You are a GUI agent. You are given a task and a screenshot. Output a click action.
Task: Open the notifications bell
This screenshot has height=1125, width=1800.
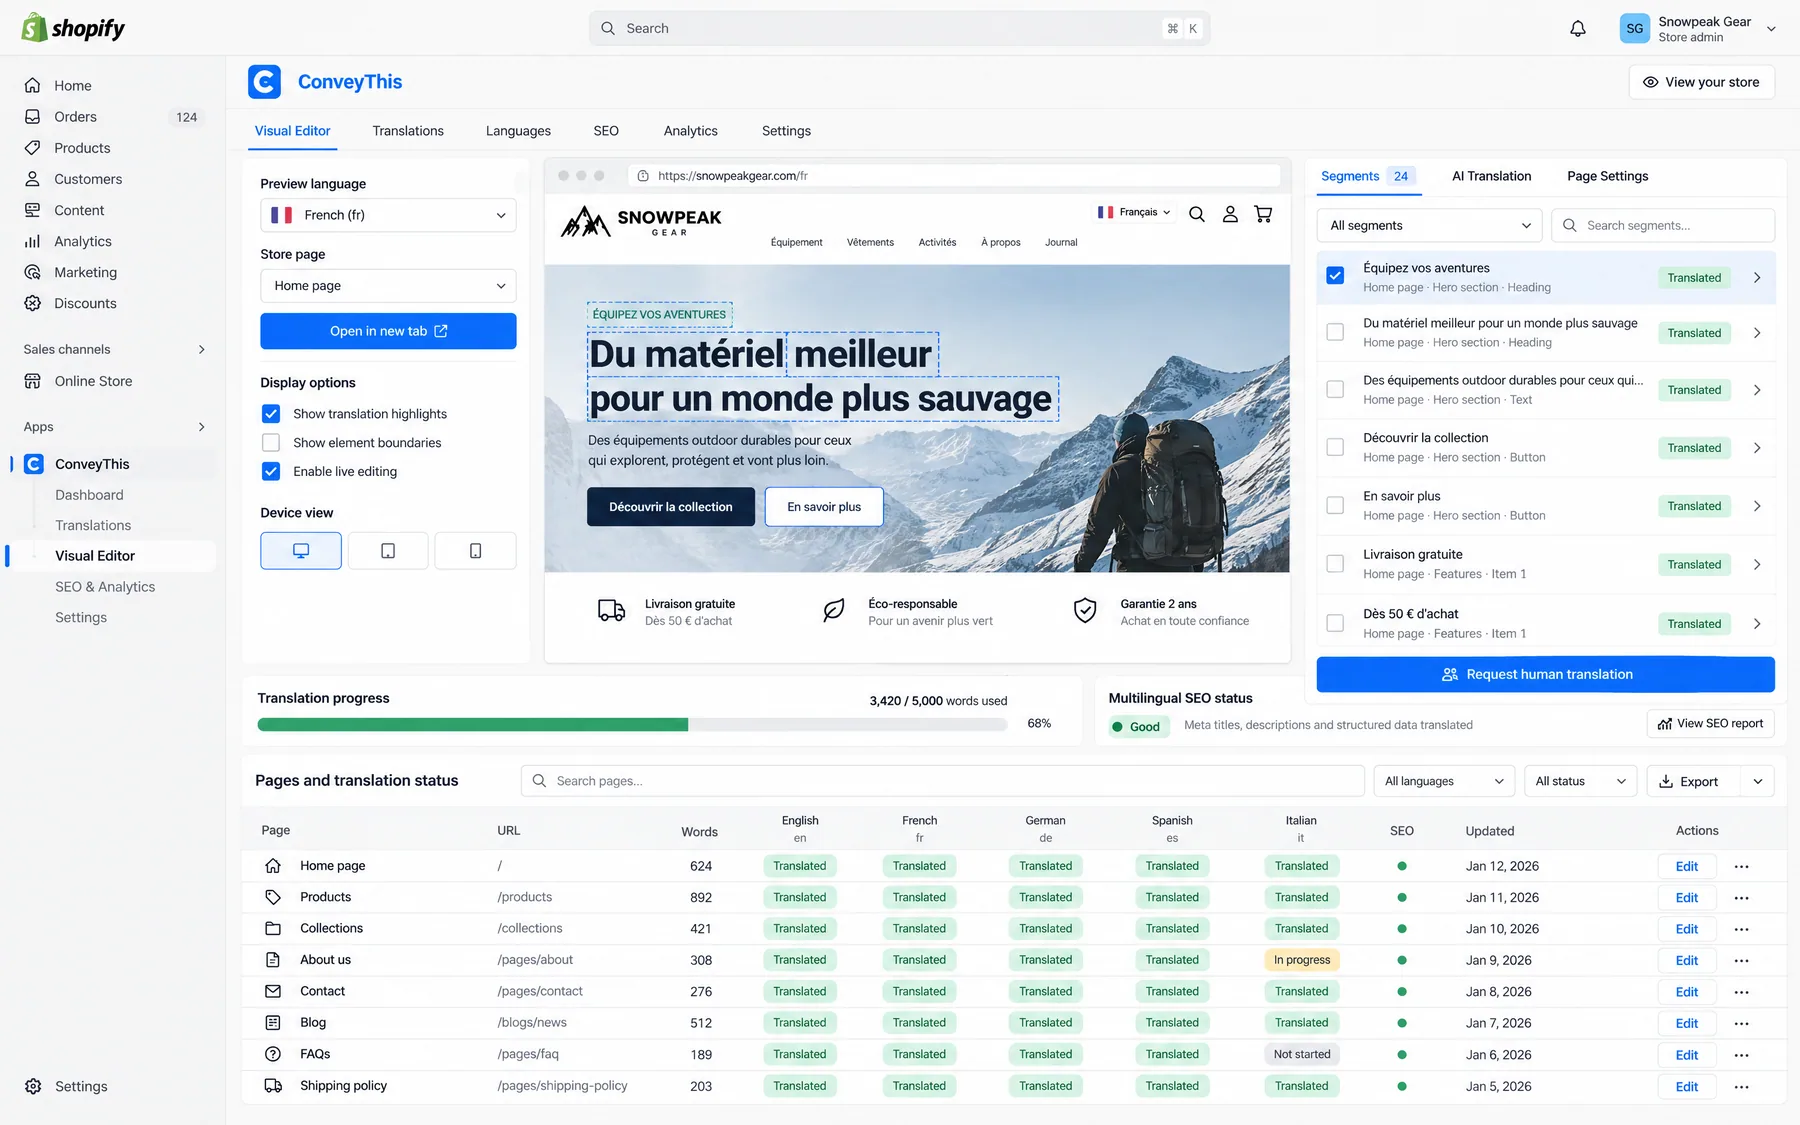[1577, 29]
